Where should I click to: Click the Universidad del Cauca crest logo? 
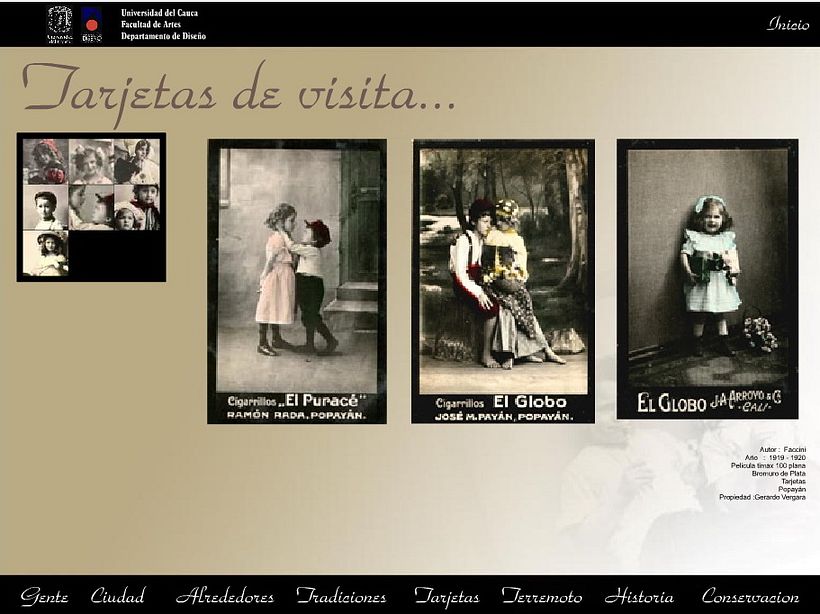click(x=60, y=24)
